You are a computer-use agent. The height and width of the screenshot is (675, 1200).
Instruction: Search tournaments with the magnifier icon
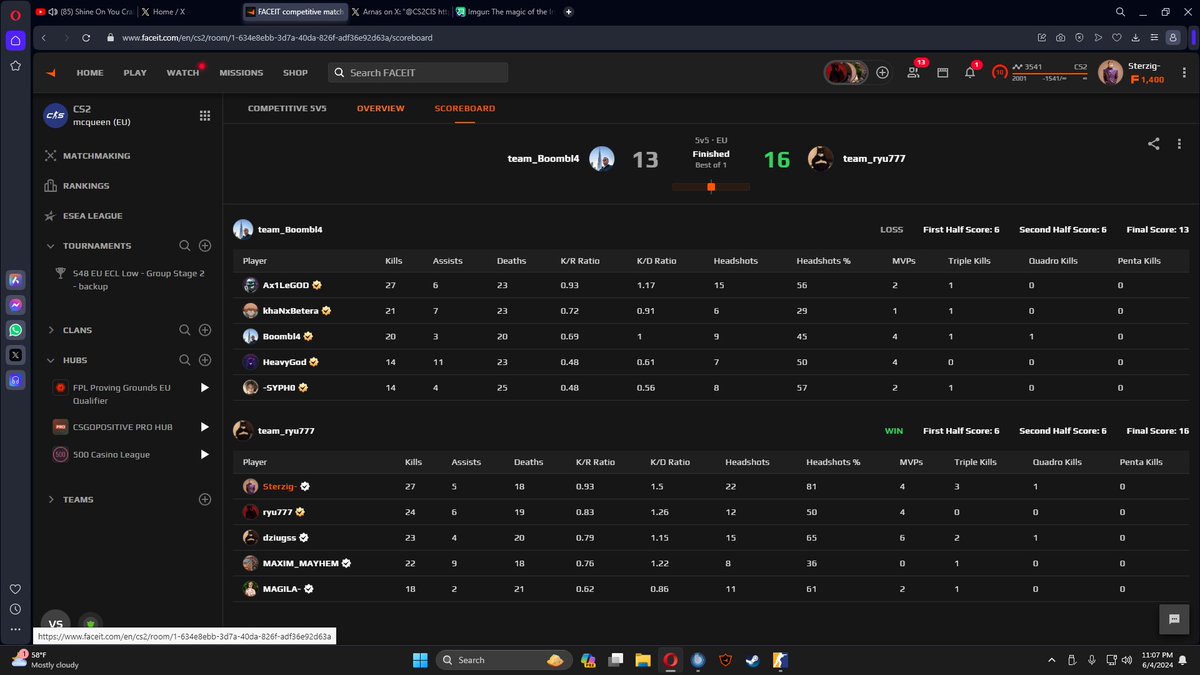tap(184, 246)
